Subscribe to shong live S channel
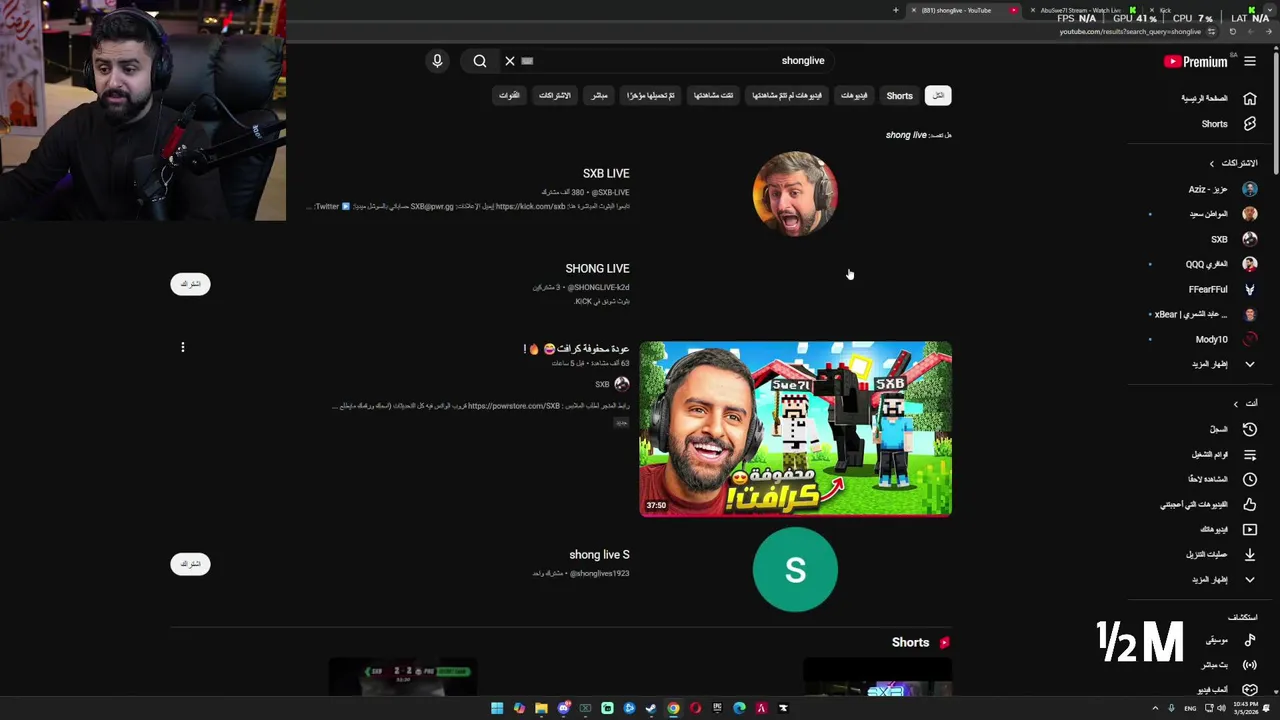This screenshot has height=720, width=1280. click(x=190, y=564)
